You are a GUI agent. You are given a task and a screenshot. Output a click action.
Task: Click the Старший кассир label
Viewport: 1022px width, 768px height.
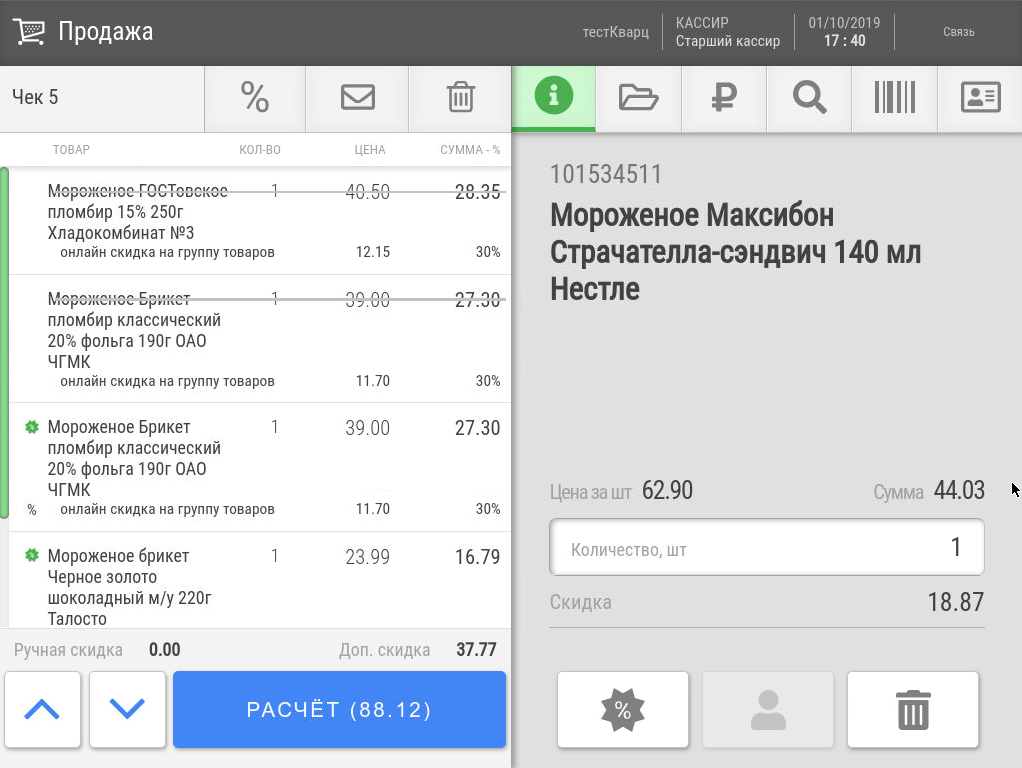(727, 41)
